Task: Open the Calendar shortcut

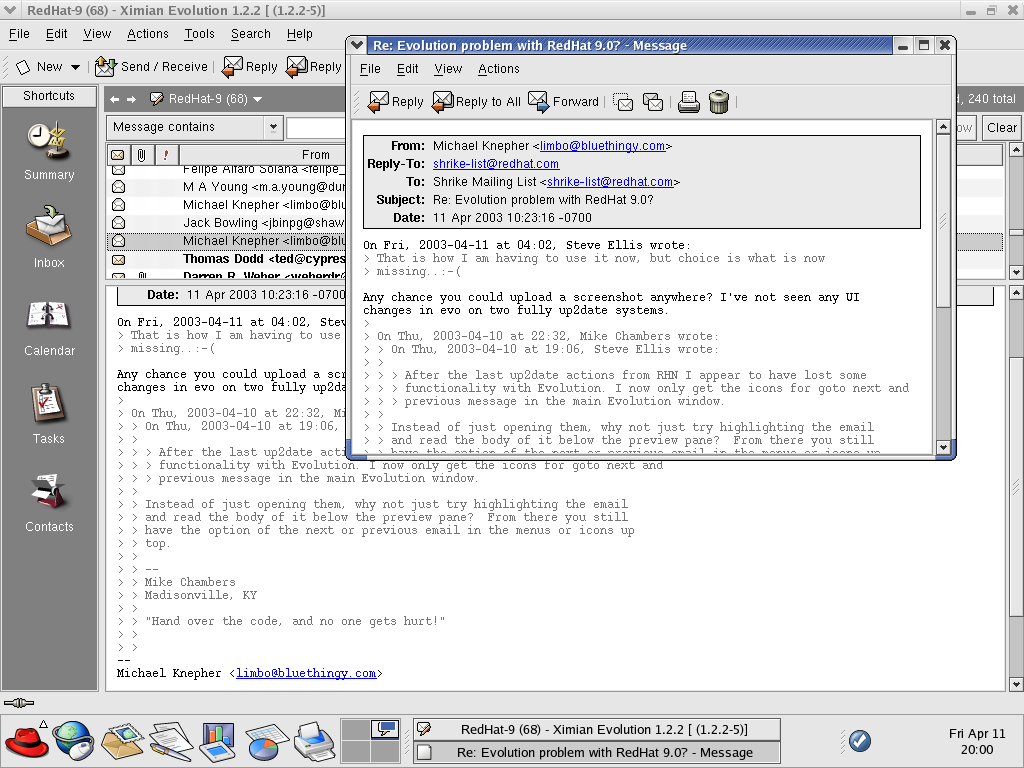Action: [49, 328]
